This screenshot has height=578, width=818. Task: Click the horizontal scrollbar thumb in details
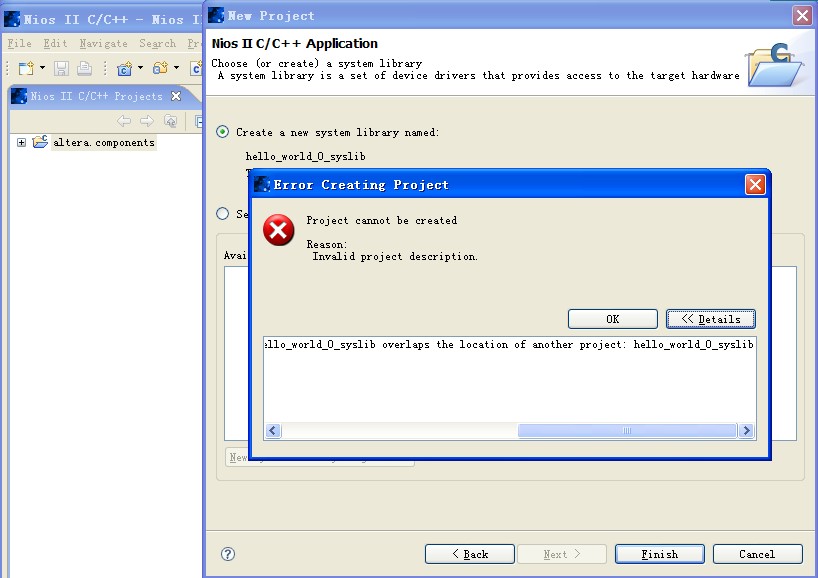tap(627, 430)
